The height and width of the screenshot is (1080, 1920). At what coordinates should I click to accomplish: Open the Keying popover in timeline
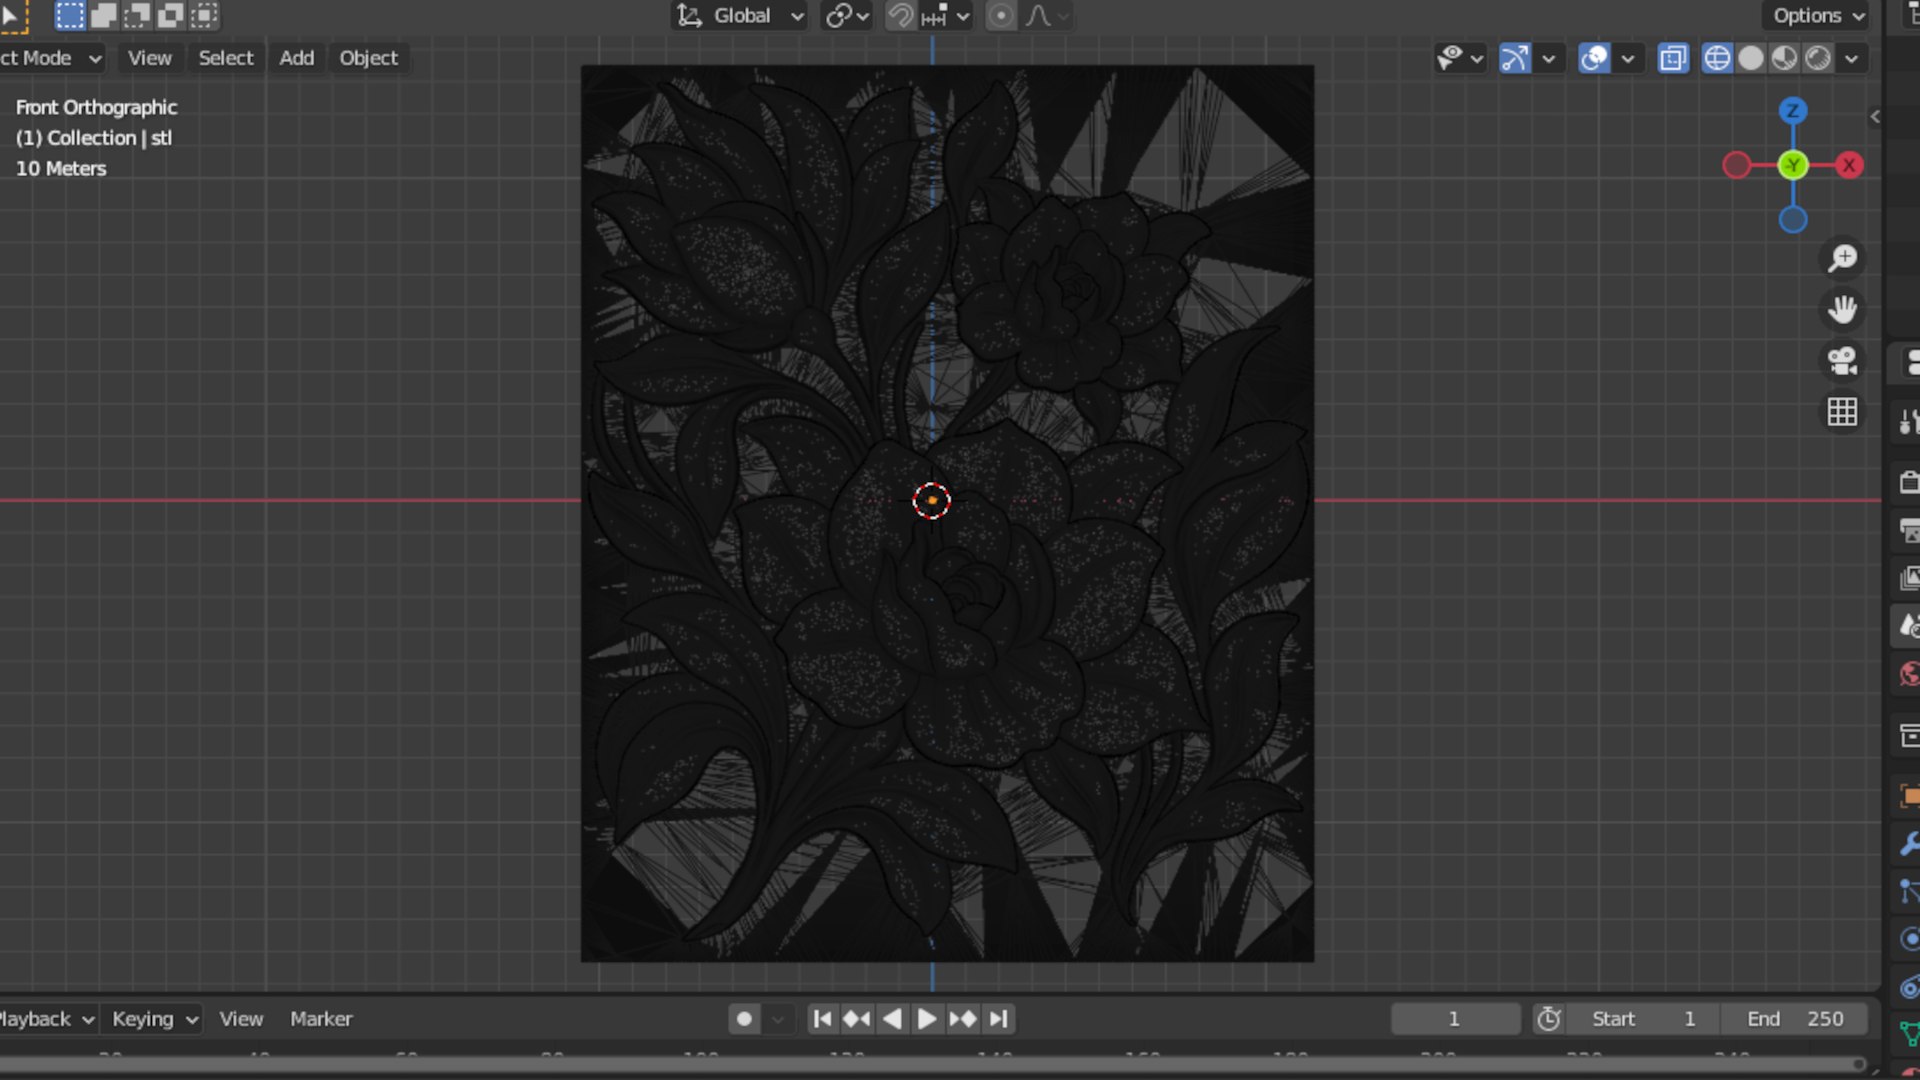(x=154, y=1019)
